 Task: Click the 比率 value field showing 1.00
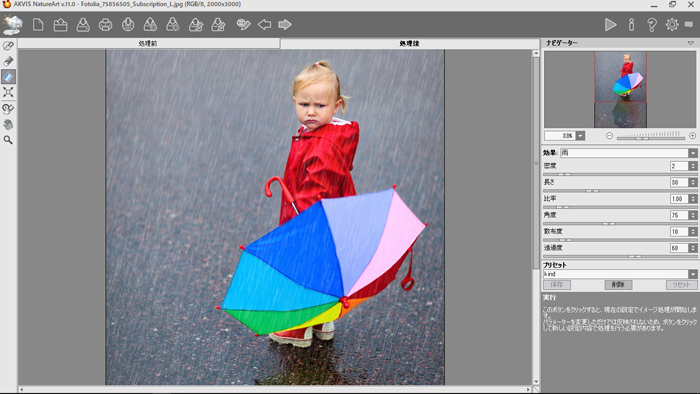679,199
